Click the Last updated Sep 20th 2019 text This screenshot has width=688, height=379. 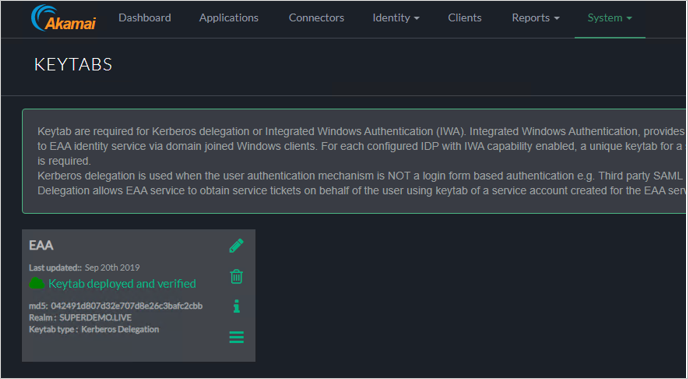84,268
